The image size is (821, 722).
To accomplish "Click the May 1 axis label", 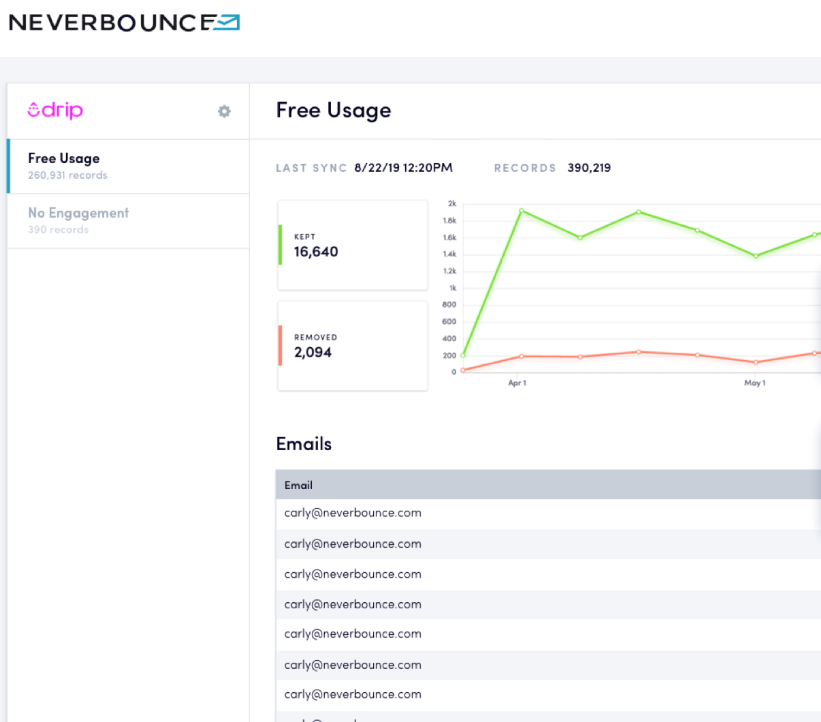I will point(755,383).
